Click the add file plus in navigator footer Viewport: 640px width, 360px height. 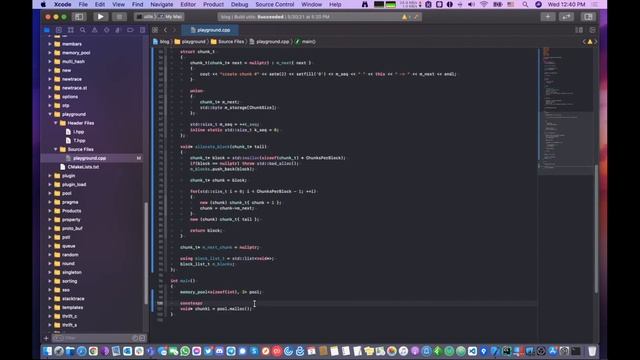(46, 338)
